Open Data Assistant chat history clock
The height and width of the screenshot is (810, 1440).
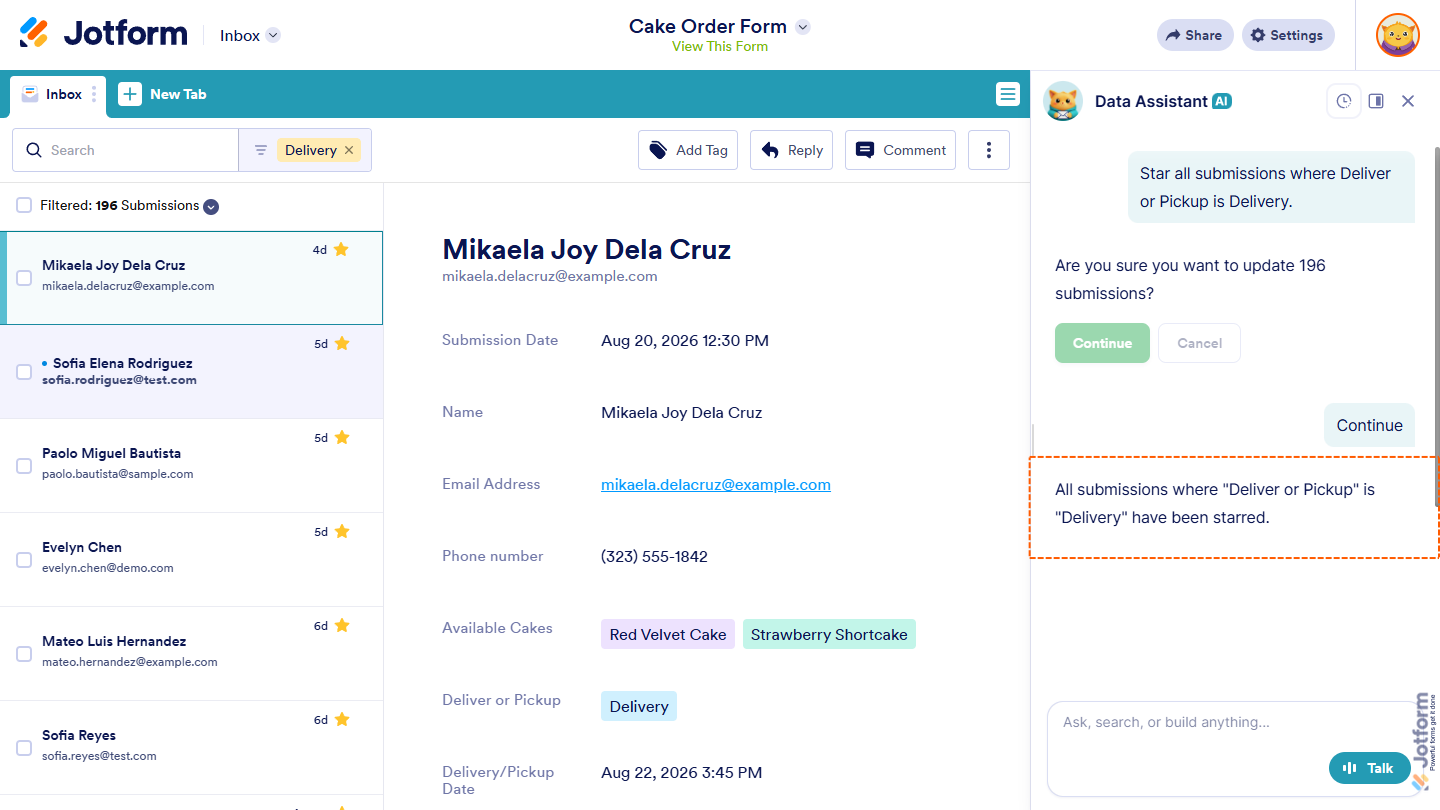pyautogui.click(x=1344, y=101)
